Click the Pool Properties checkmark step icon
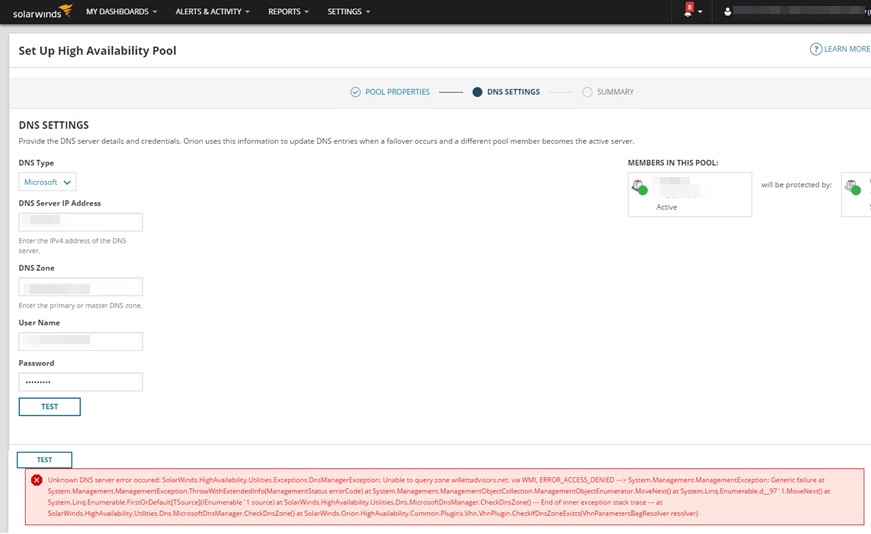The width and height of the screenshot is (871, 534). pyautogui.click(x=355, y=92)
